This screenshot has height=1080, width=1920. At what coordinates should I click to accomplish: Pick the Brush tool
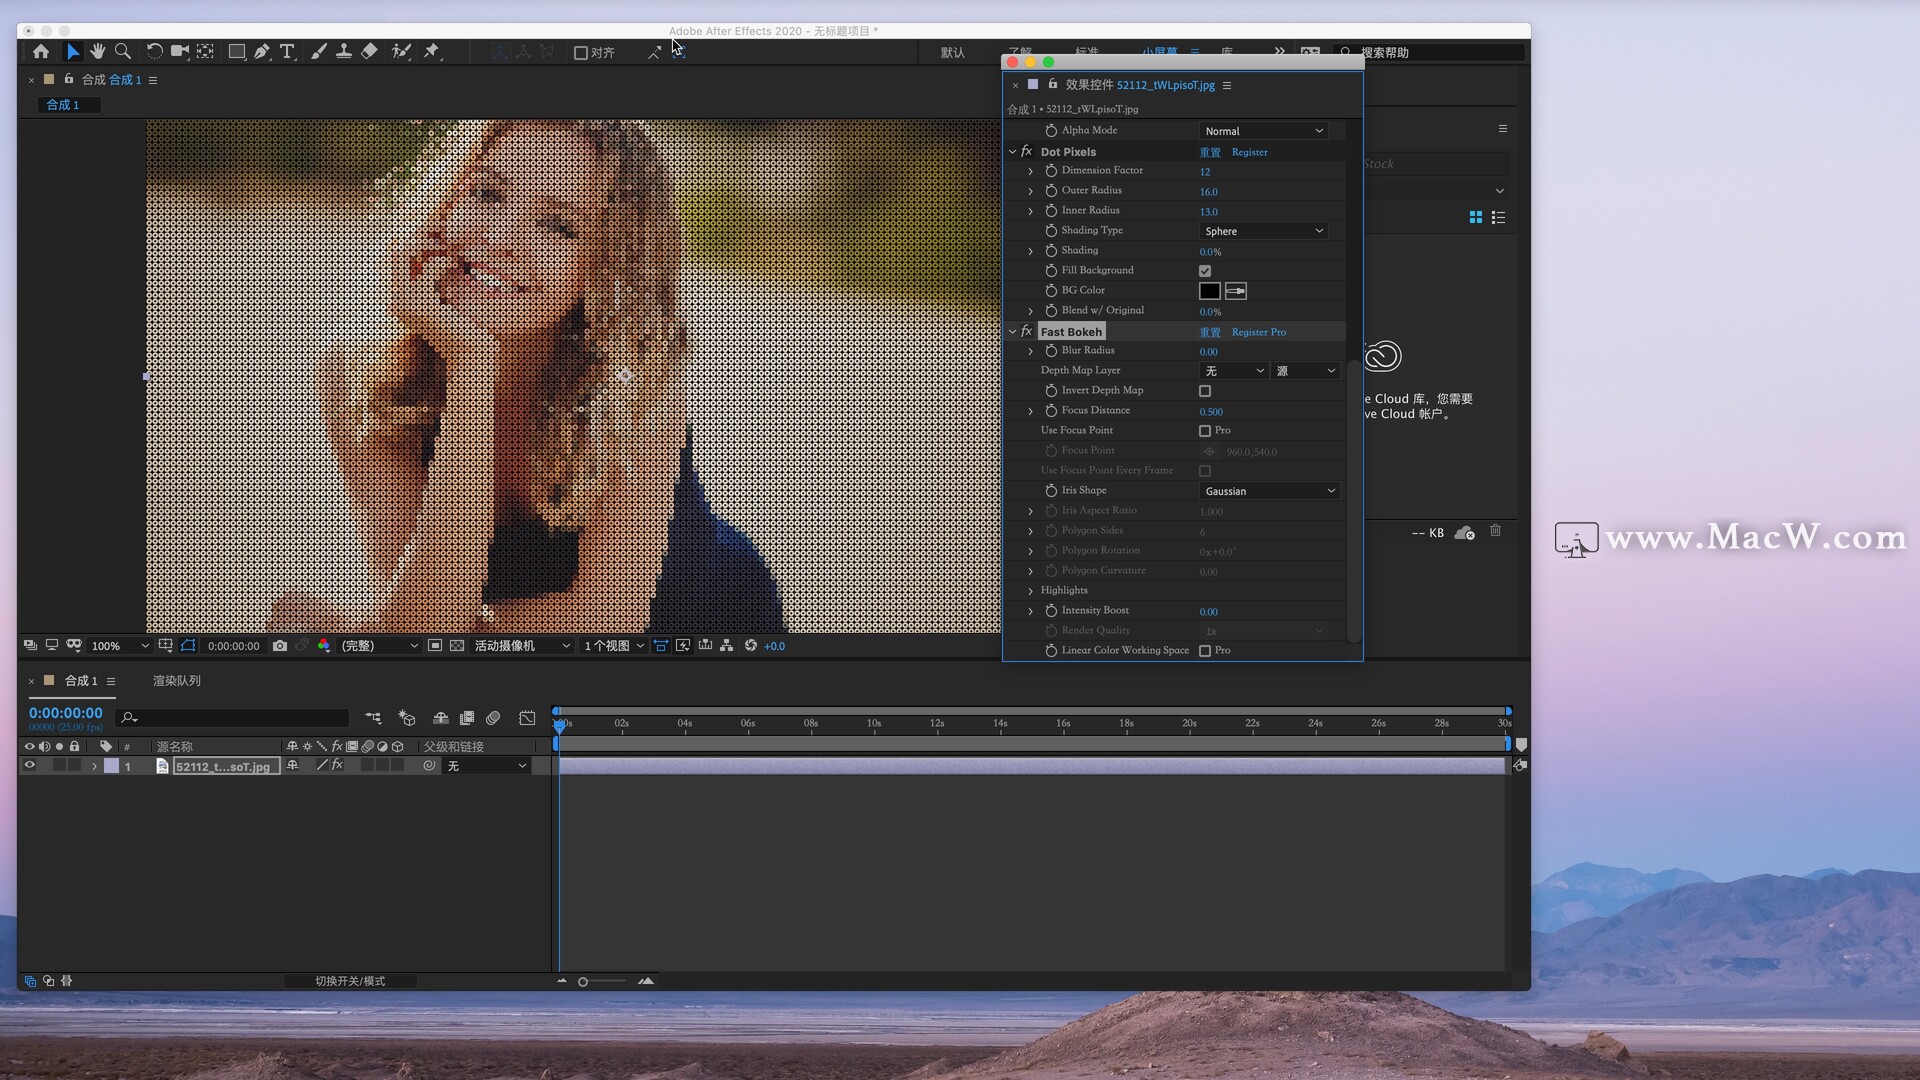click(318, 51)
